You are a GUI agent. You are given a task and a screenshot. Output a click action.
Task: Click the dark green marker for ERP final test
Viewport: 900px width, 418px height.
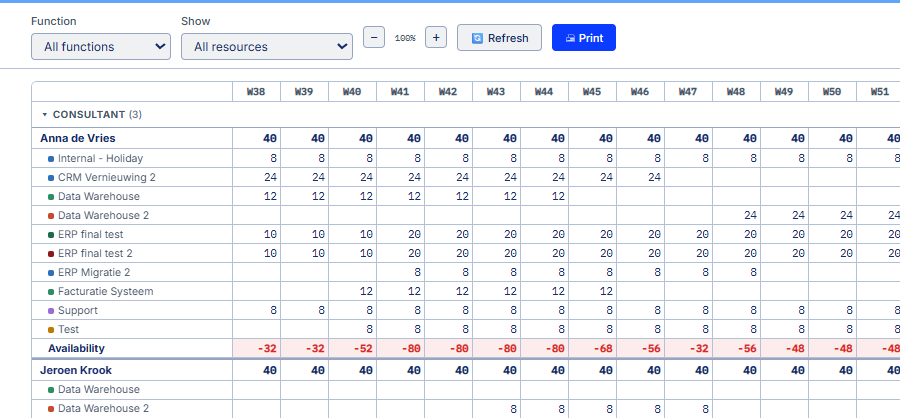pyautogui.click(x=51, y=235)
